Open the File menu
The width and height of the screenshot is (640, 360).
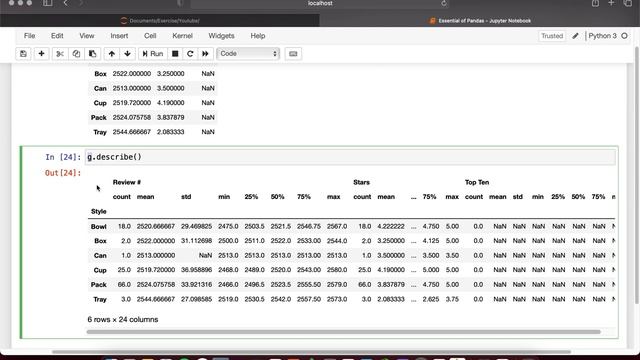click(x=29, y=36)
